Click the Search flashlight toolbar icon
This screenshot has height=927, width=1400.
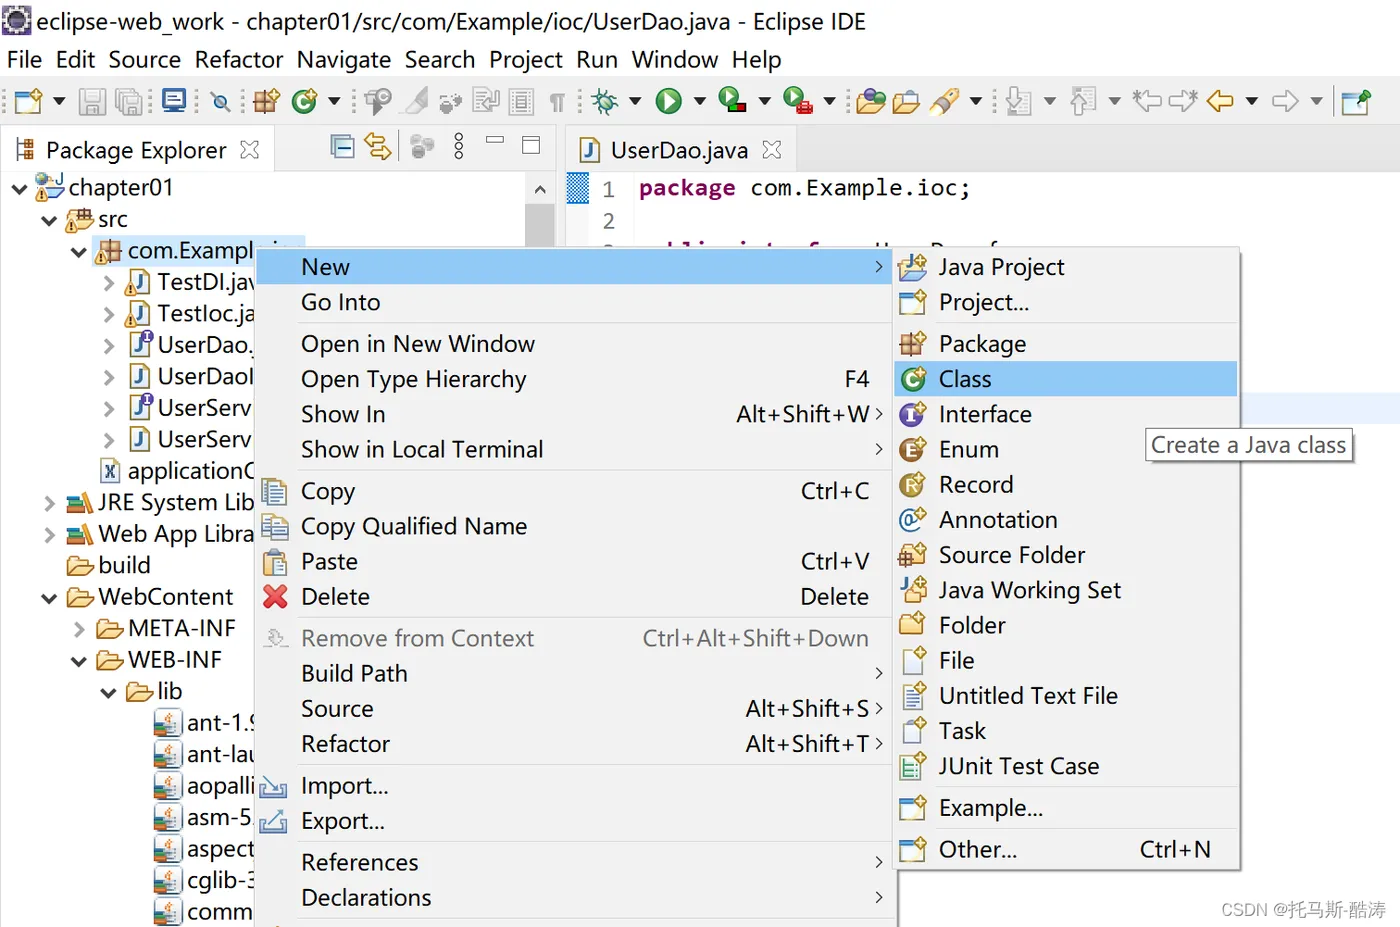(x=945, y=101)
